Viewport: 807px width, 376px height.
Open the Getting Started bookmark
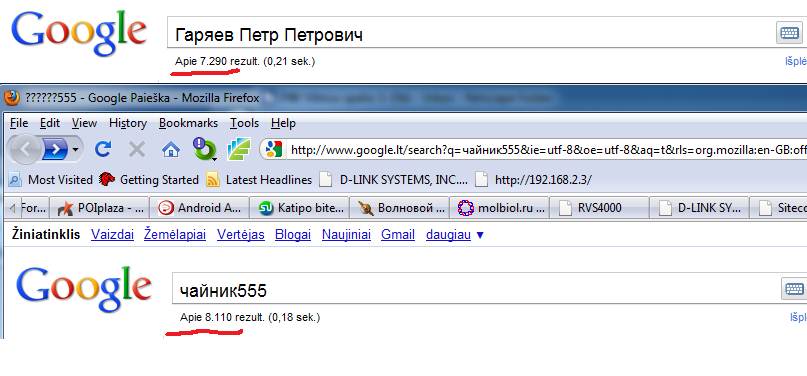point(149,180)
